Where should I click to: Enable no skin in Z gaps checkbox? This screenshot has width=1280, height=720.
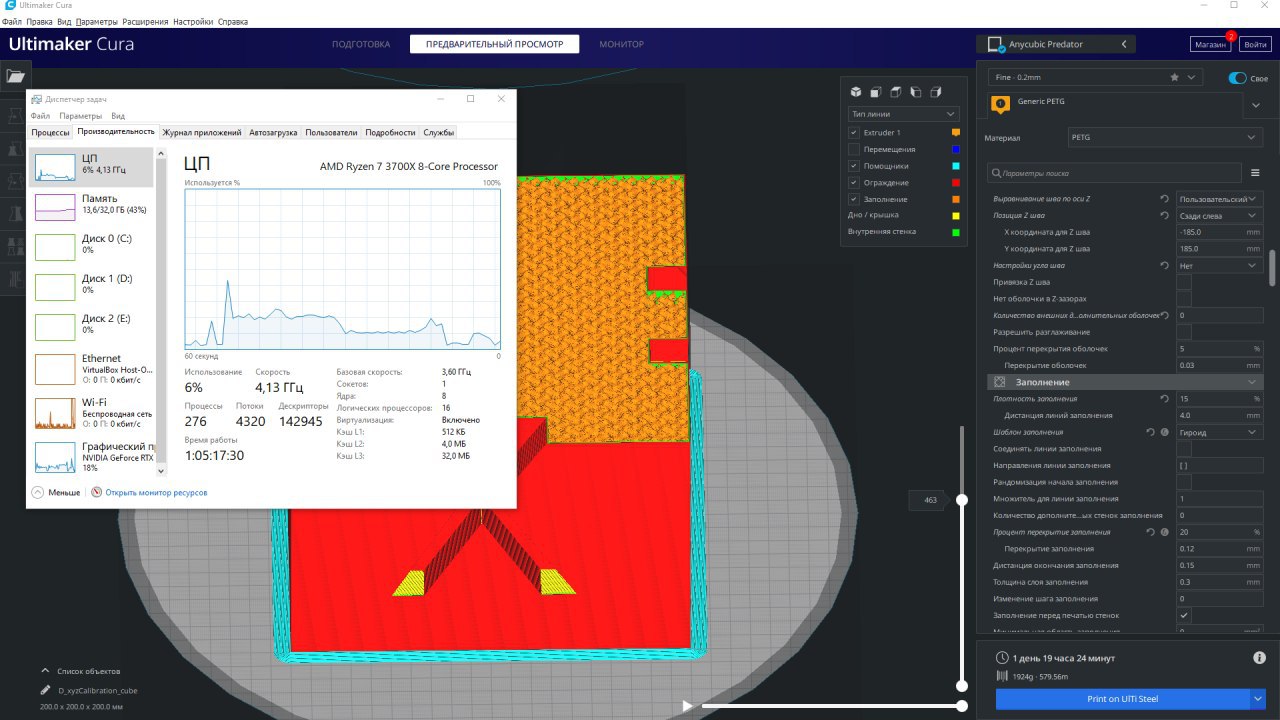click(x=1184, y=299)
